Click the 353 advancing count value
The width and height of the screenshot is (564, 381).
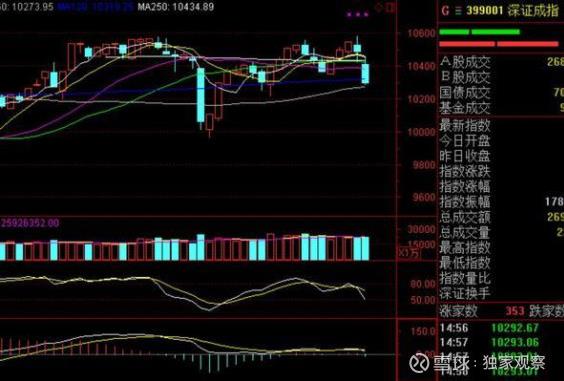click(515, 311)
